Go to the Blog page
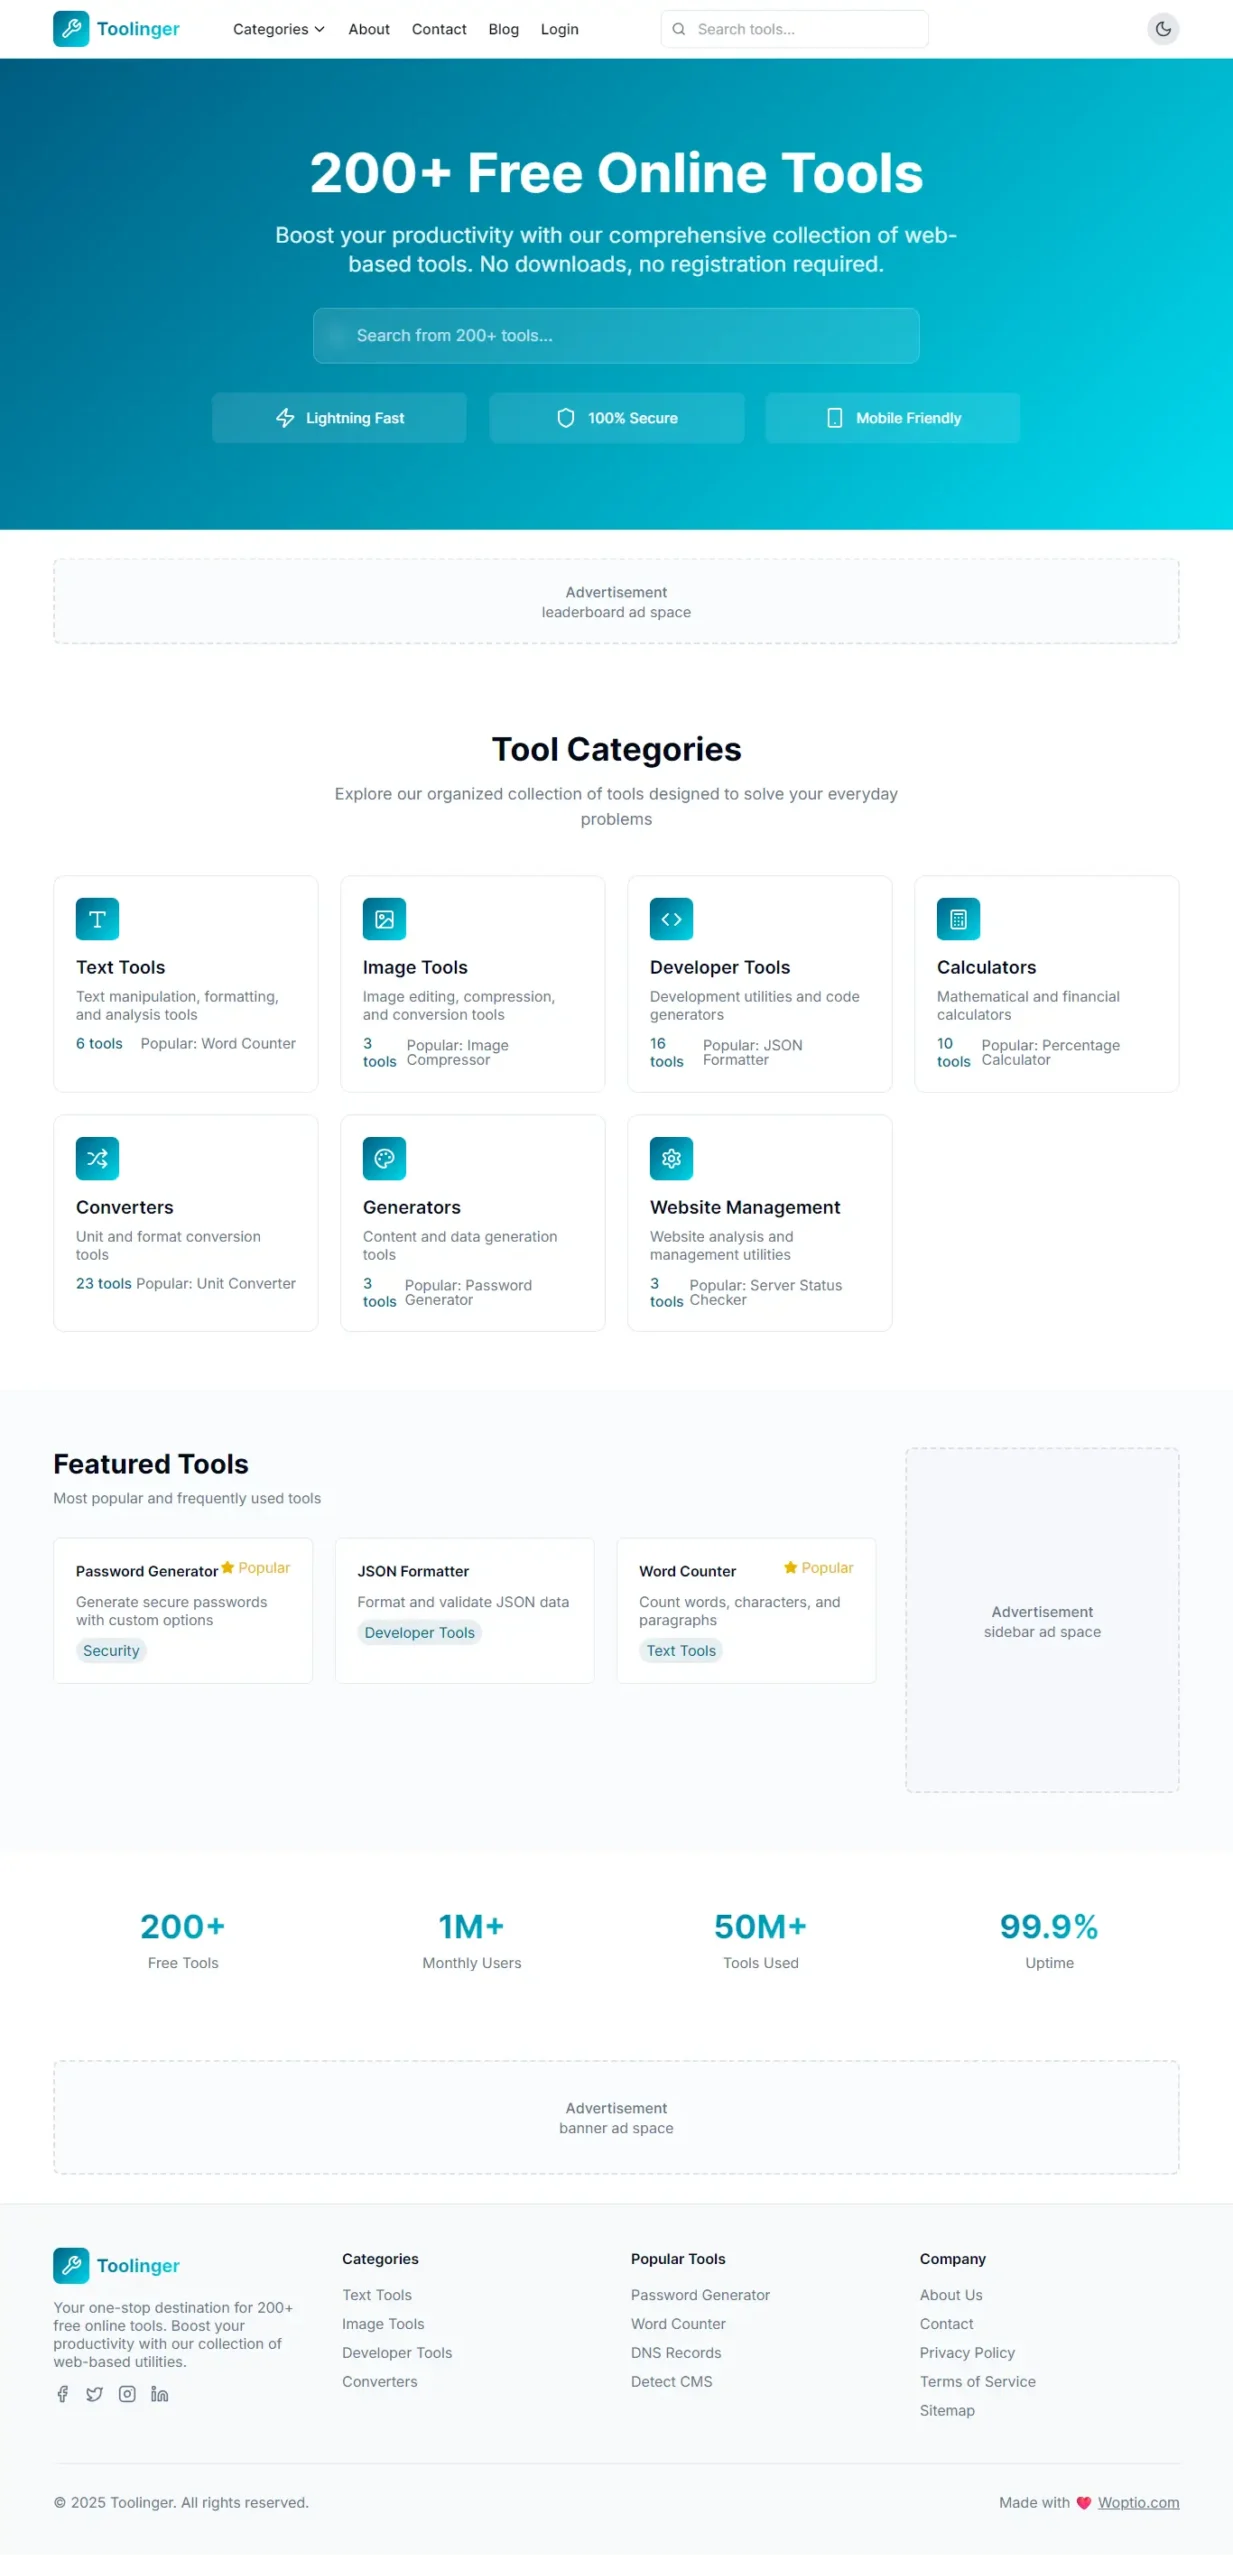This screenshot has height=2560, width=1233. (503, 29)
